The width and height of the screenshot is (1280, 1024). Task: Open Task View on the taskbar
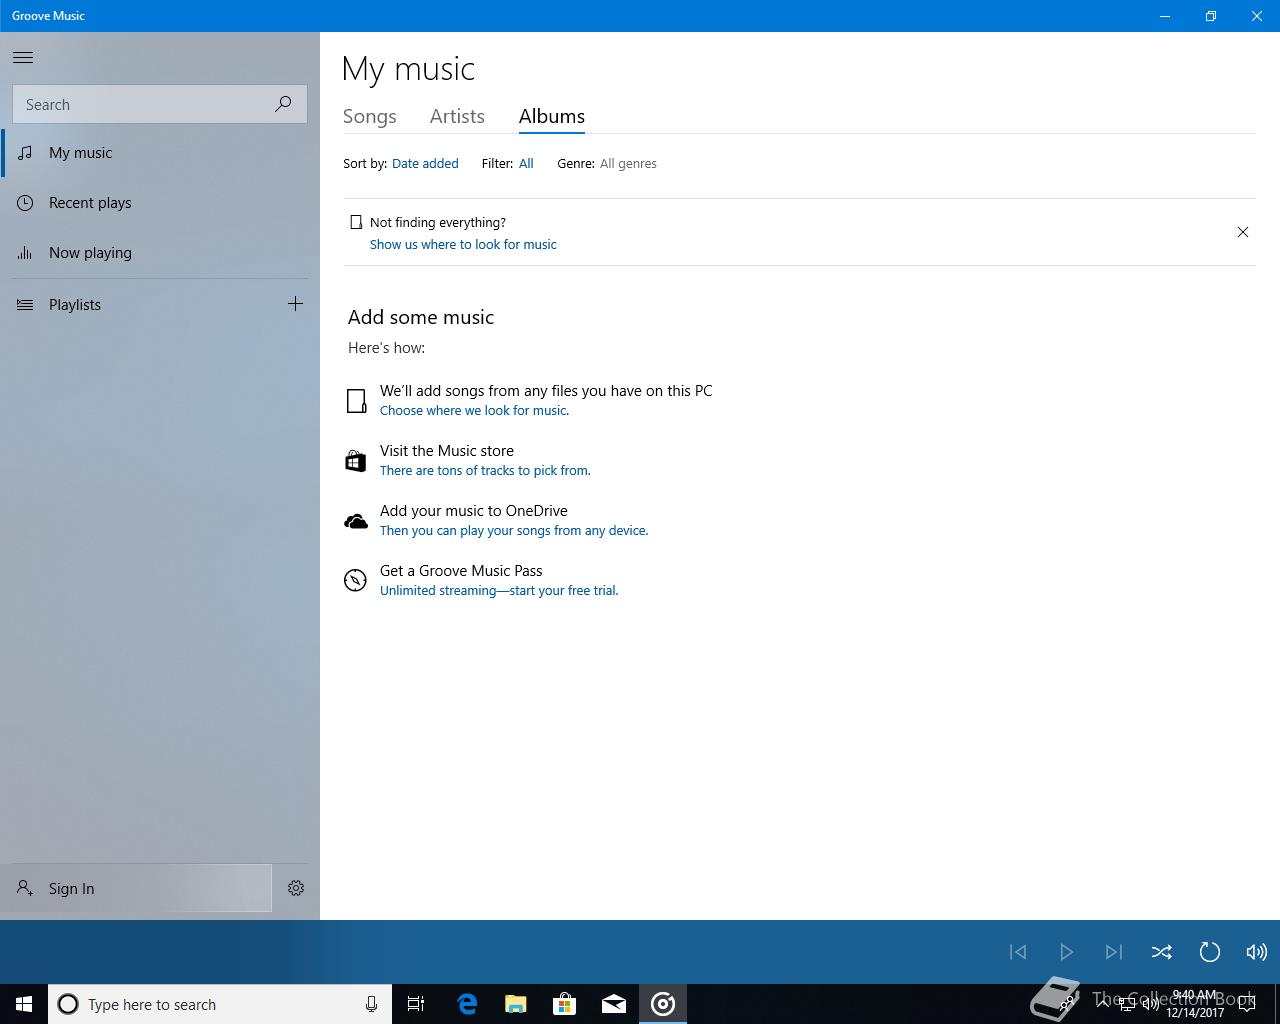tap(416, 1004)
